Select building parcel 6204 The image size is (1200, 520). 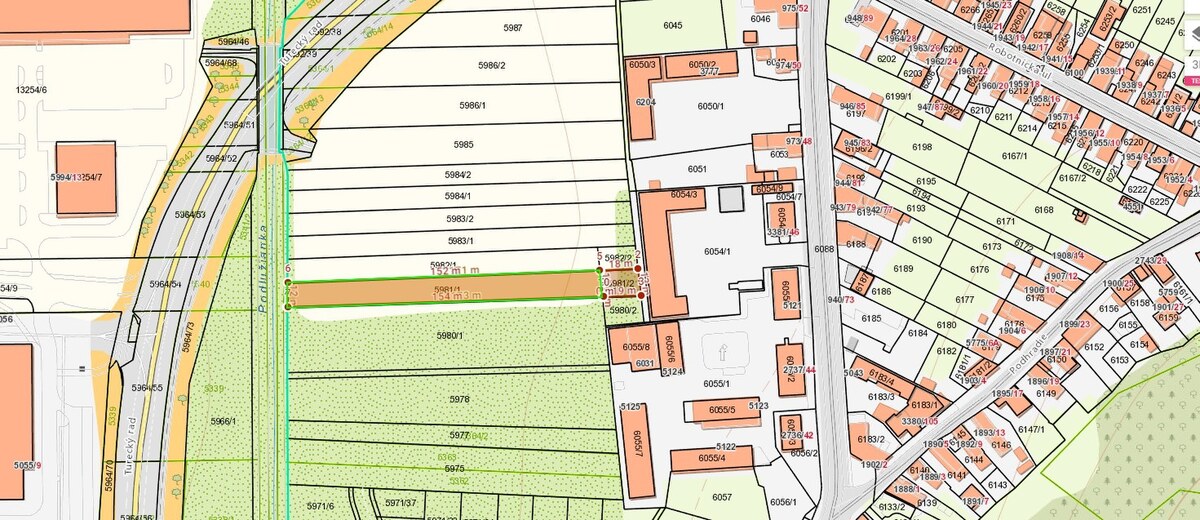[x=645, y=102]
